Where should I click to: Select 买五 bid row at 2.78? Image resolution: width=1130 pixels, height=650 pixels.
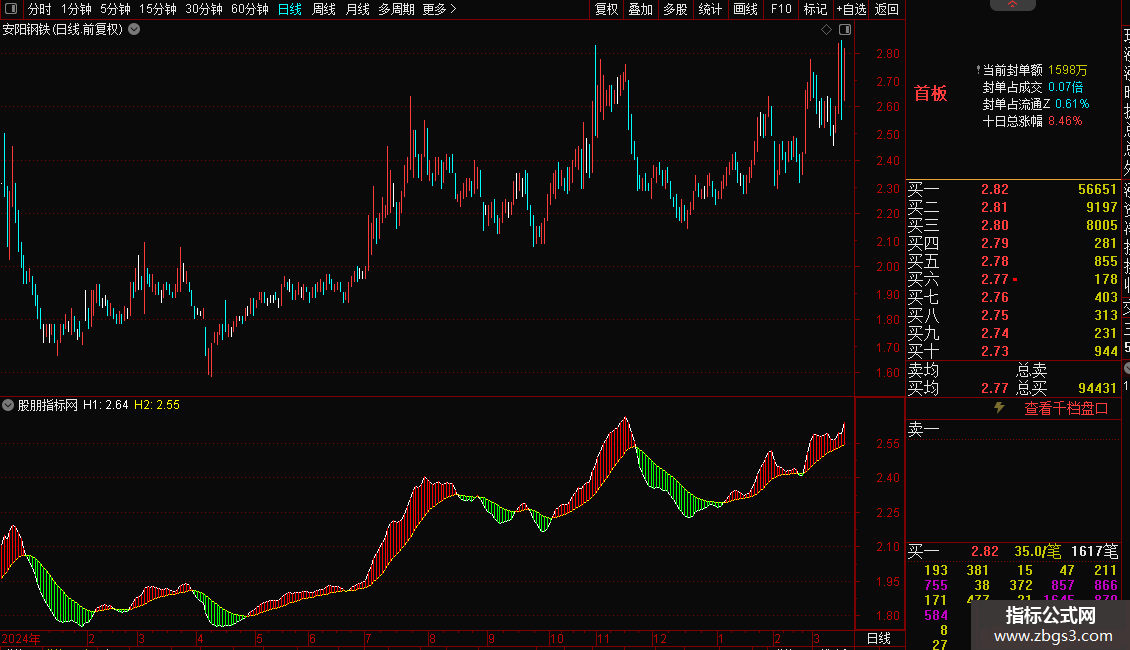point(1013,262)
